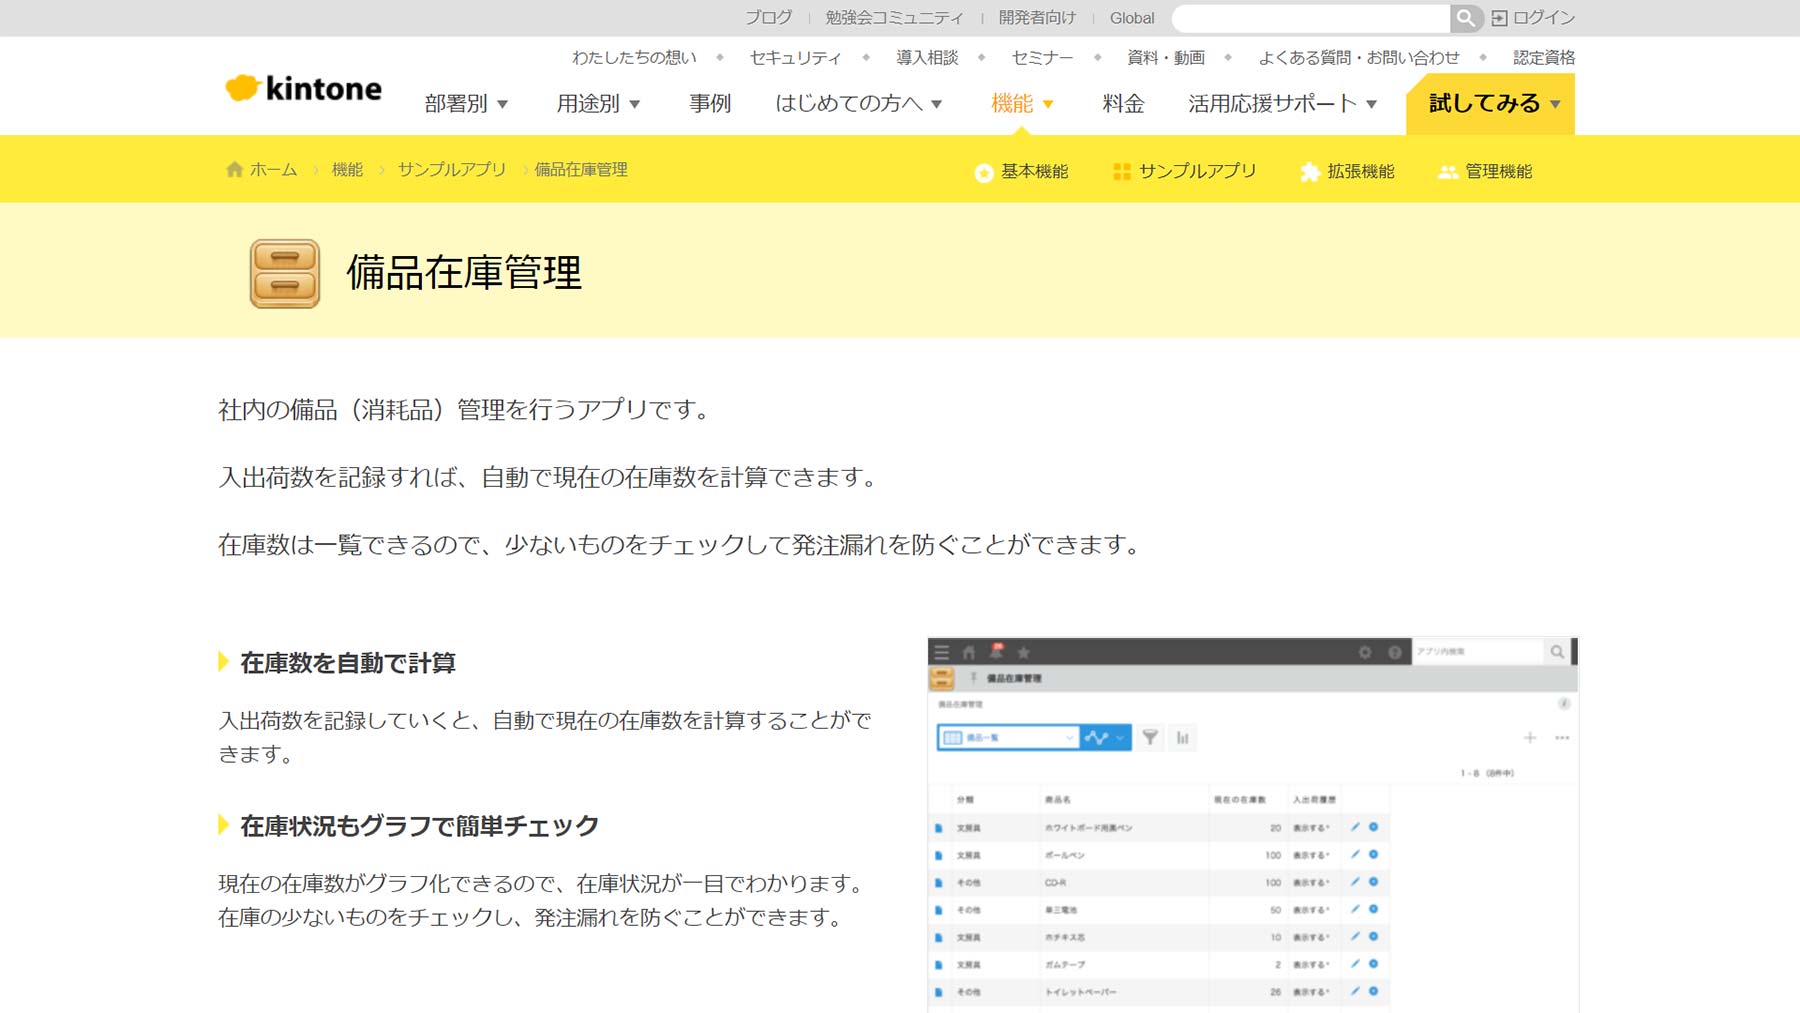This screenshot has width=1800, height=1013.
Task: Switch to 管理機能 tab
Action: [x=1486, y=172]
